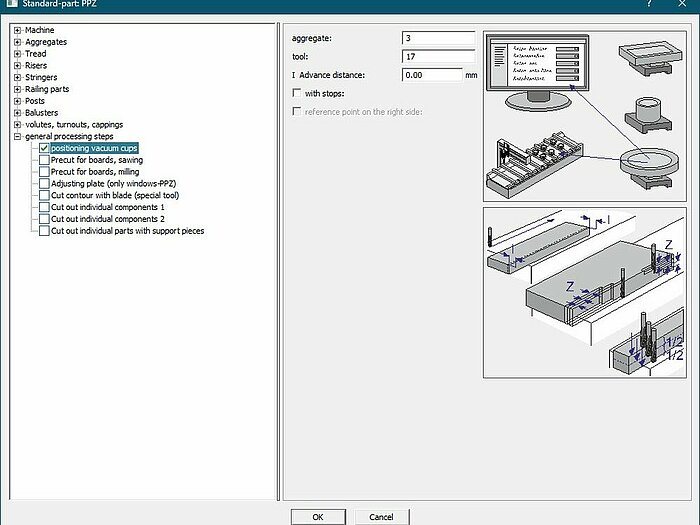This screenshot has height=525, width=700.
Task: Click the Cancel button
Action: pos(381,517)
